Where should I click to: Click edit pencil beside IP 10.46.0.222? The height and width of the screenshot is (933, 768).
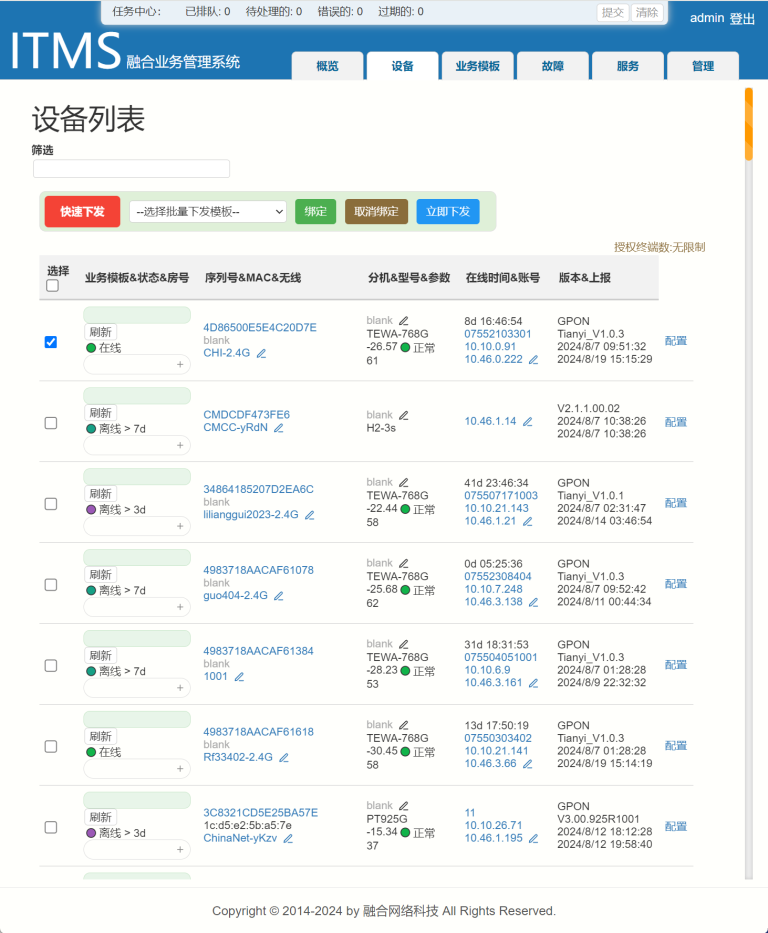[533, 360]
